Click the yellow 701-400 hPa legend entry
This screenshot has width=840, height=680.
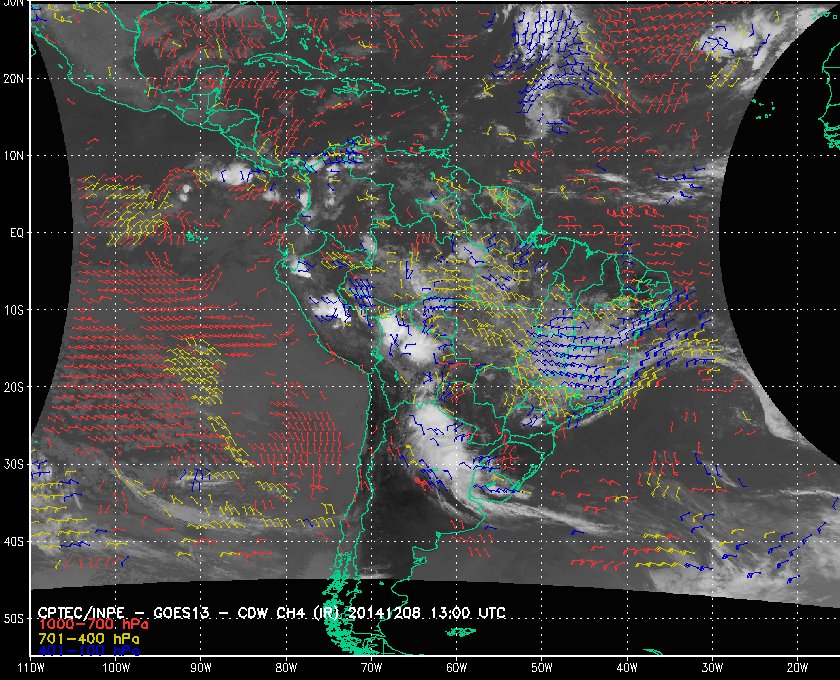tap(88, 638)
